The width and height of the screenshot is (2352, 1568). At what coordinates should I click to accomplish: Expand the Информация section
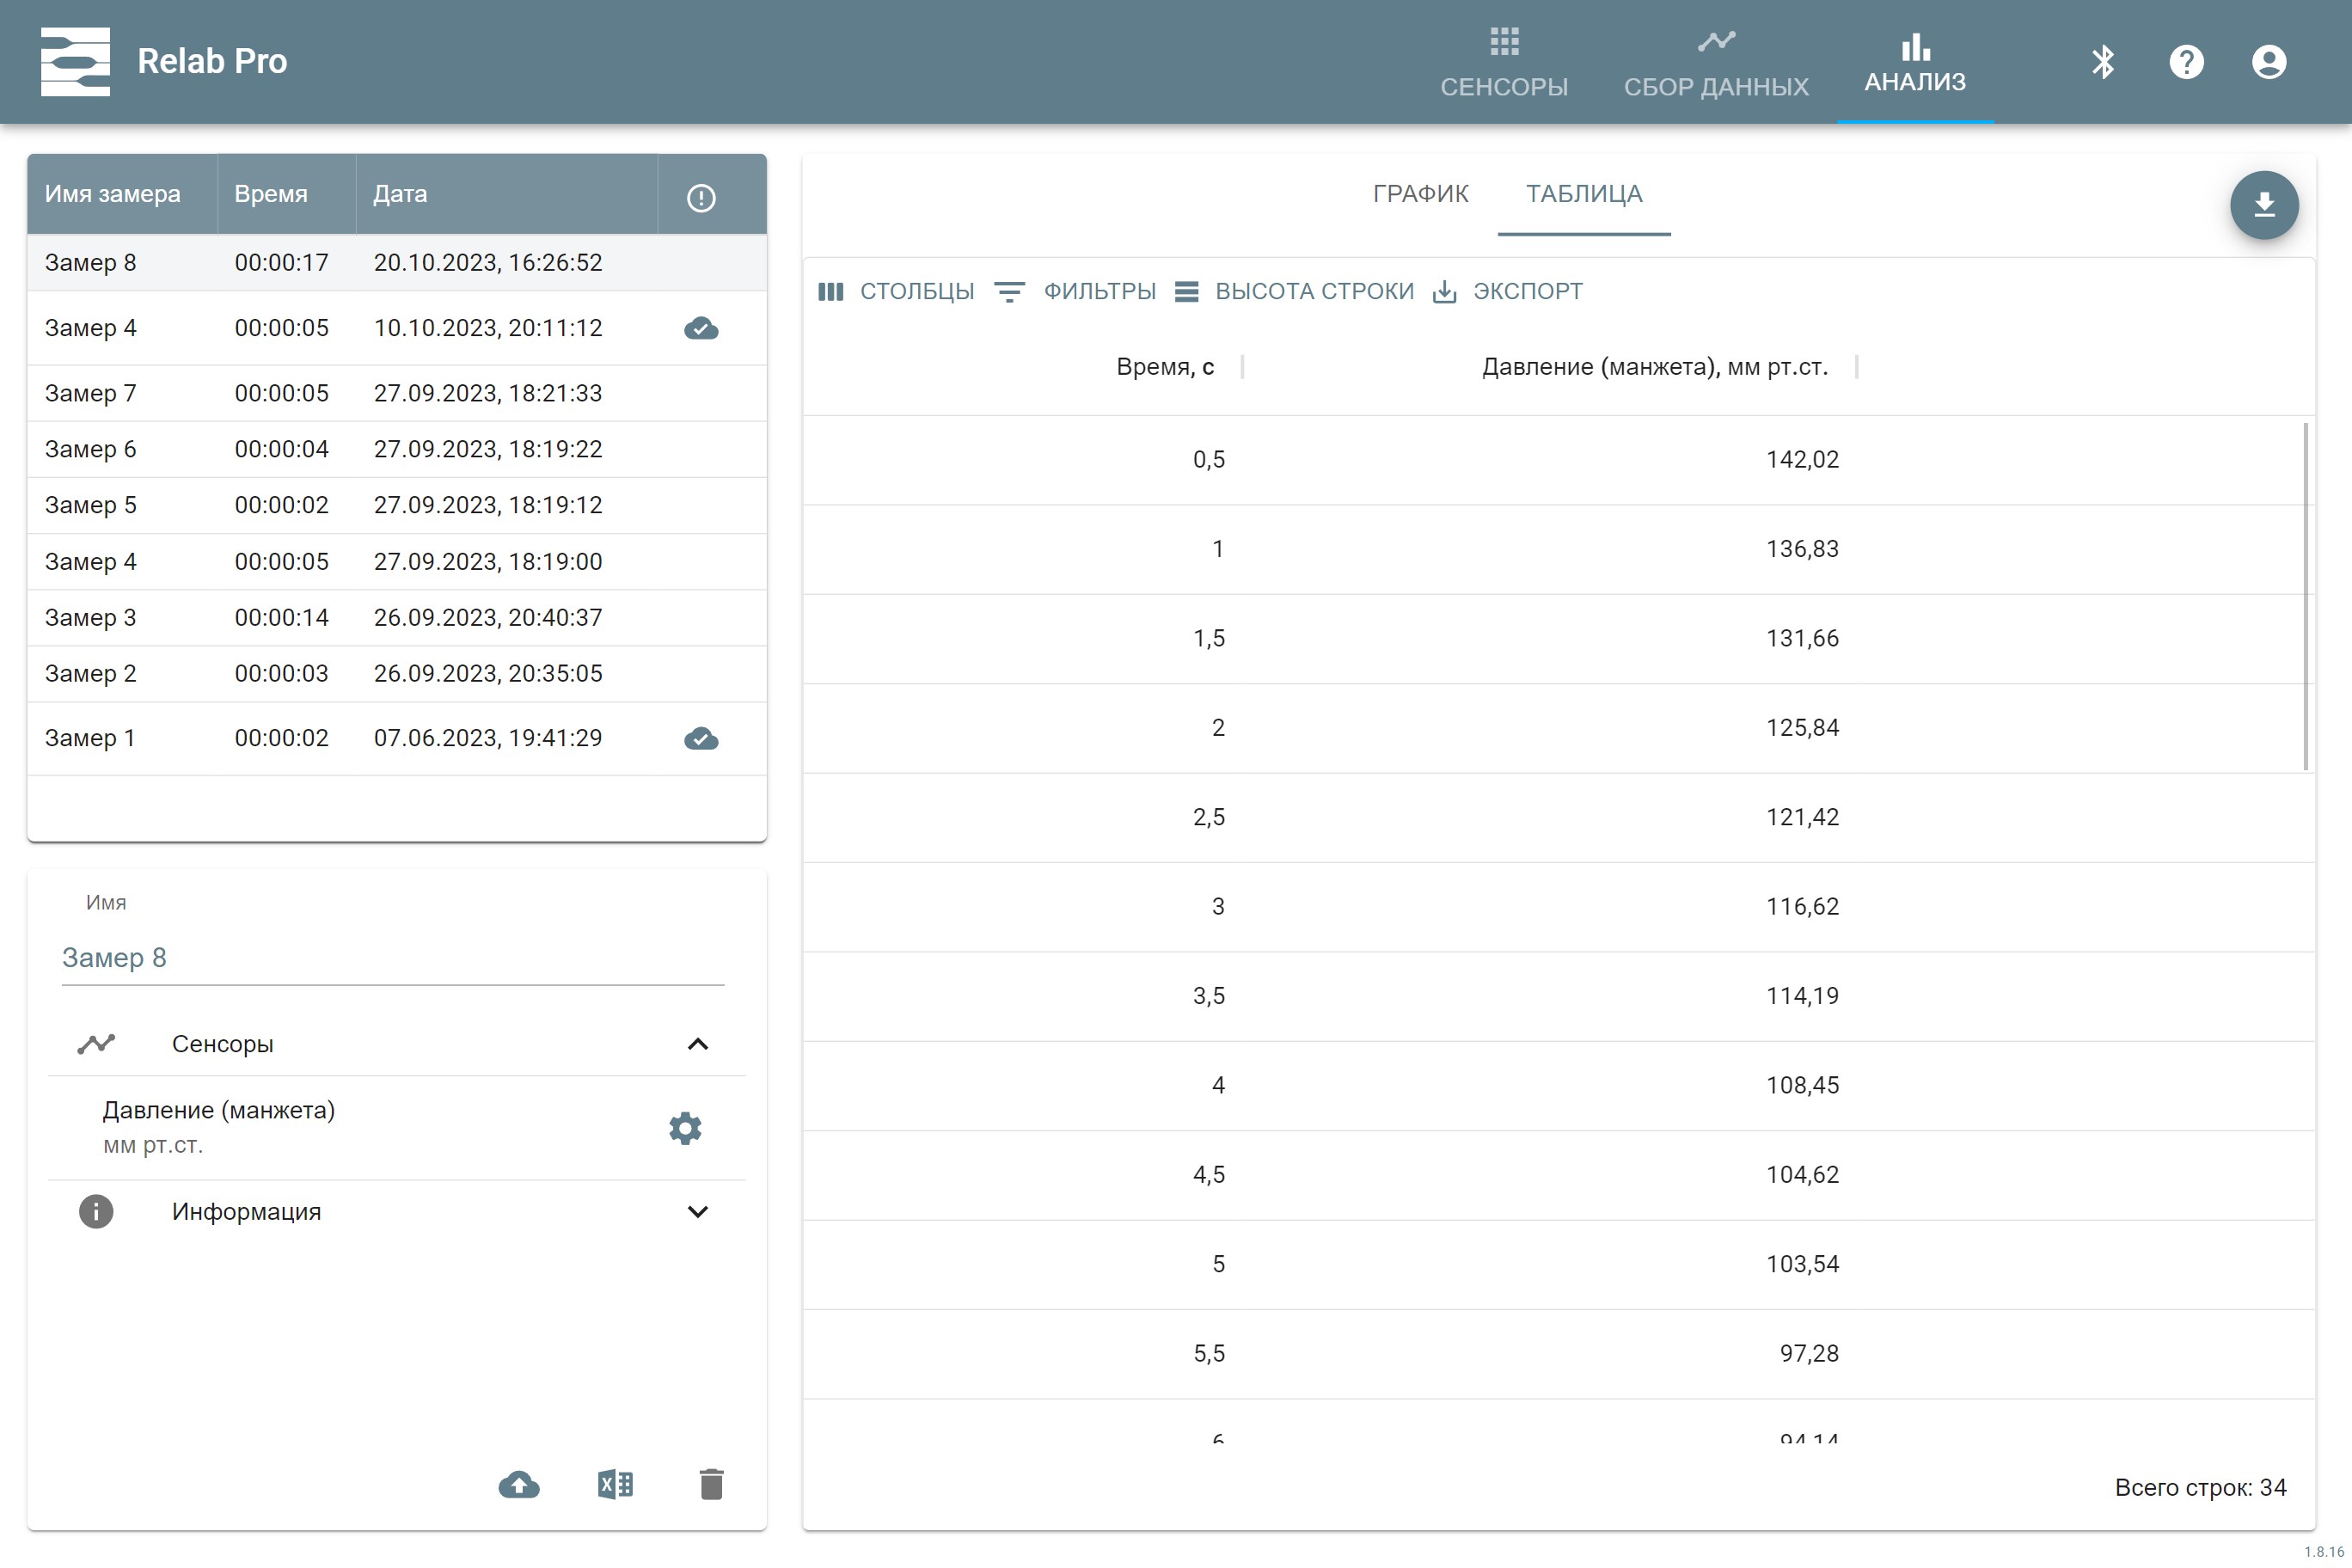coord(698,1211)
